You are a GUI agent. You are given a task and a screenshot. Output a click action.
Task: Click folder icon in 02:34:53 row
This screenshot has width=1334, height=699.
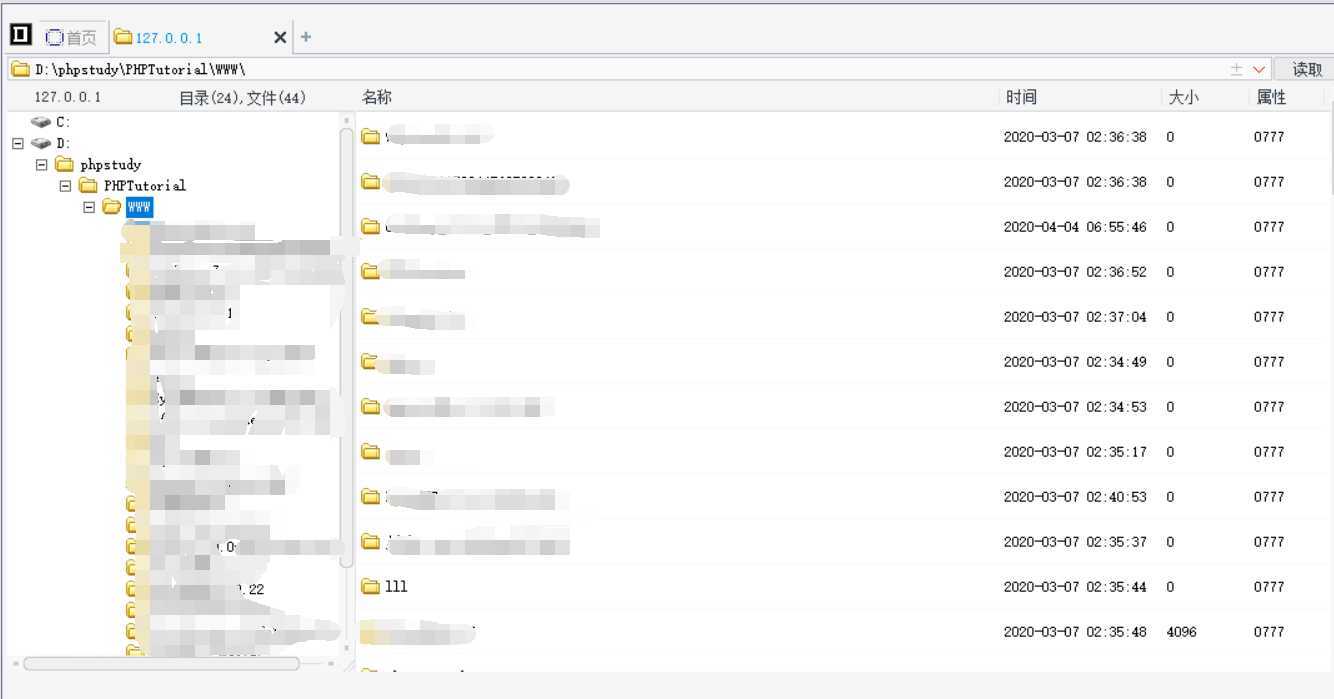click(371, 406)
